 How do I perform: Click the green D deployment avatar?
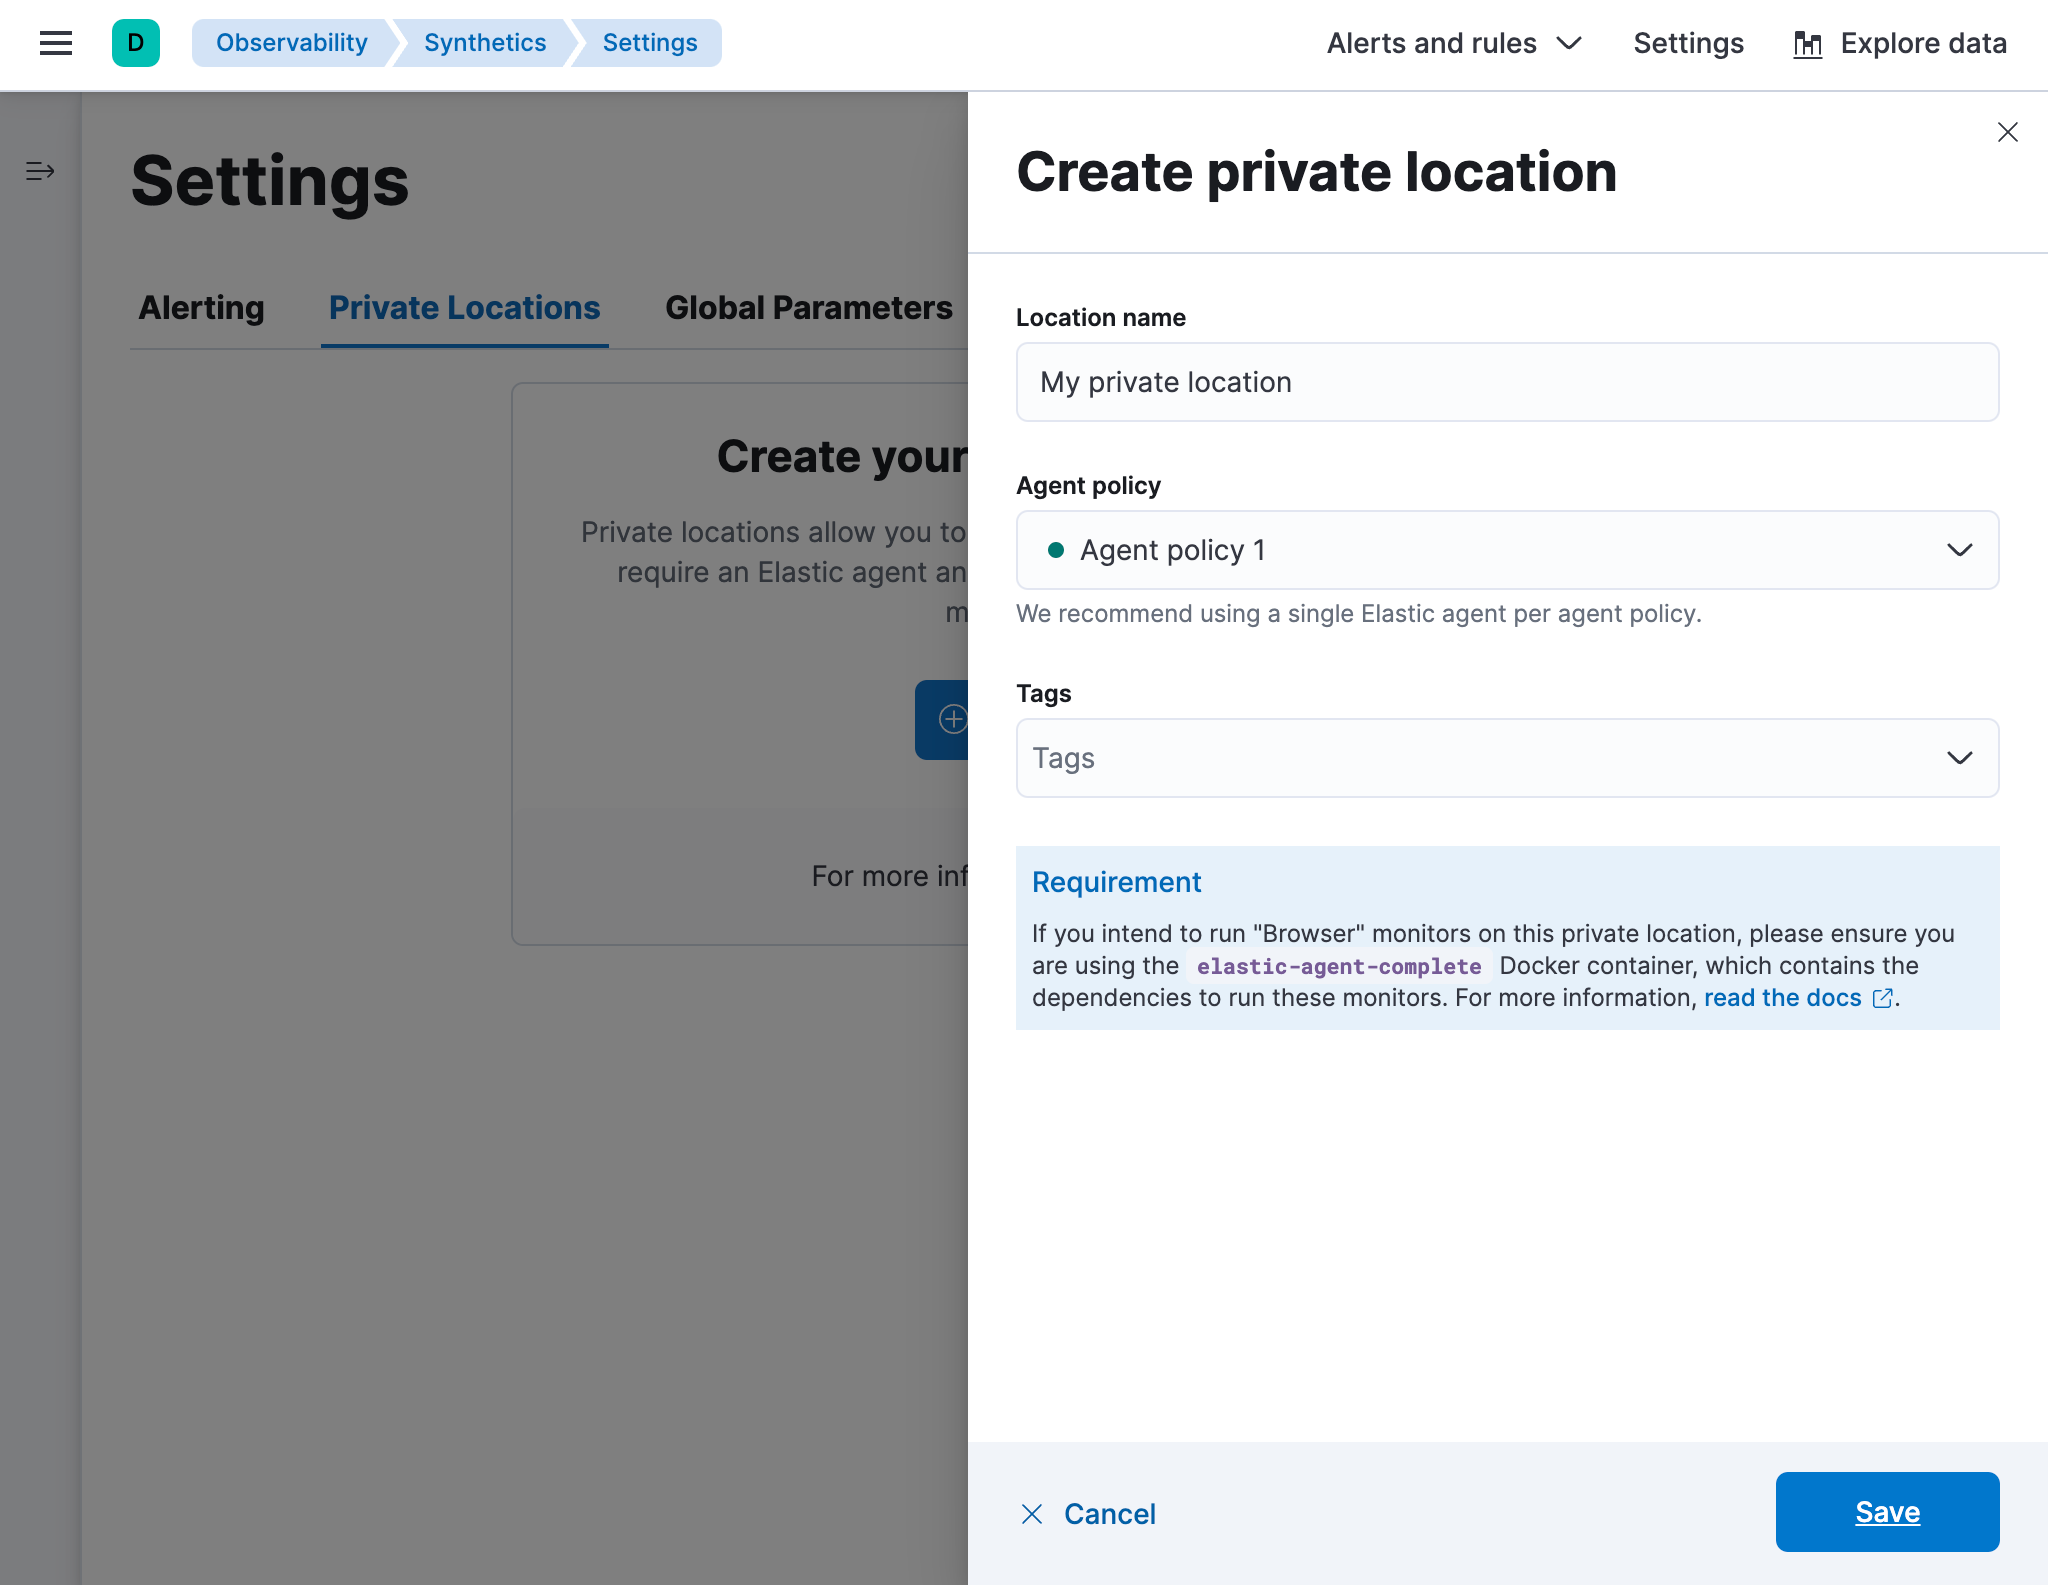[136, 43]
